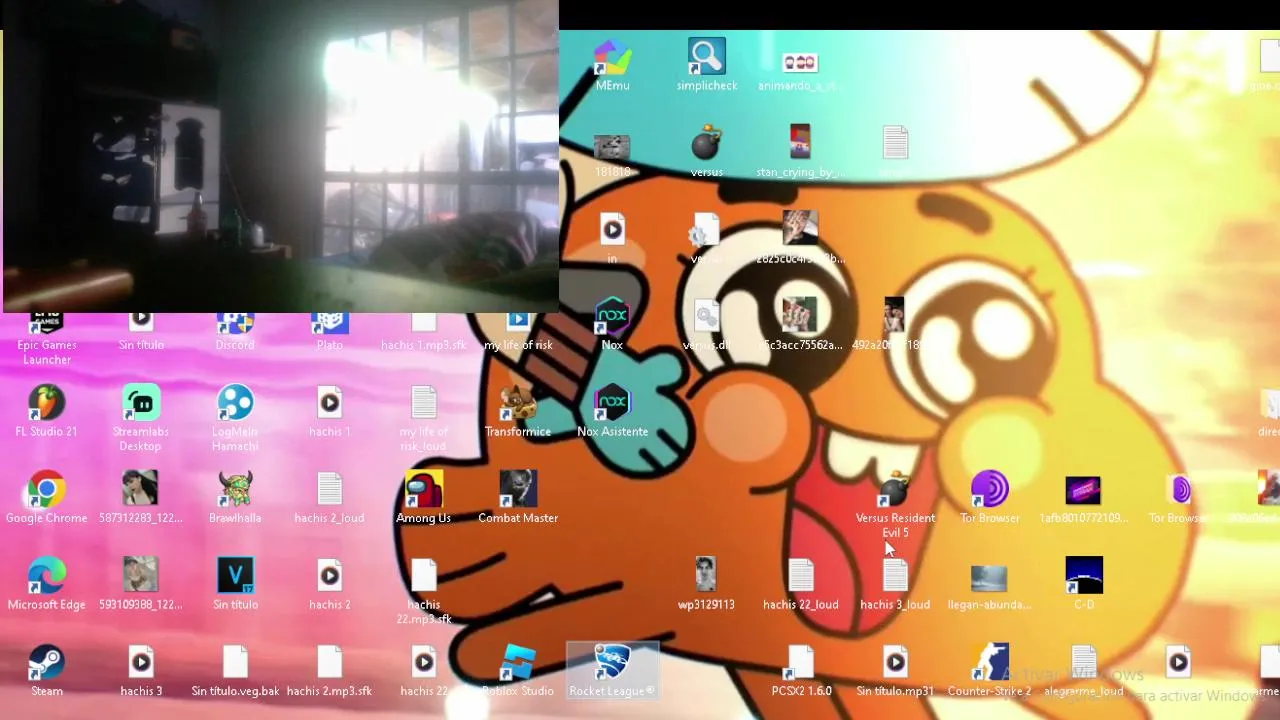Select the hachis 1 media file
1280x720 pixels.
(329, 412)
